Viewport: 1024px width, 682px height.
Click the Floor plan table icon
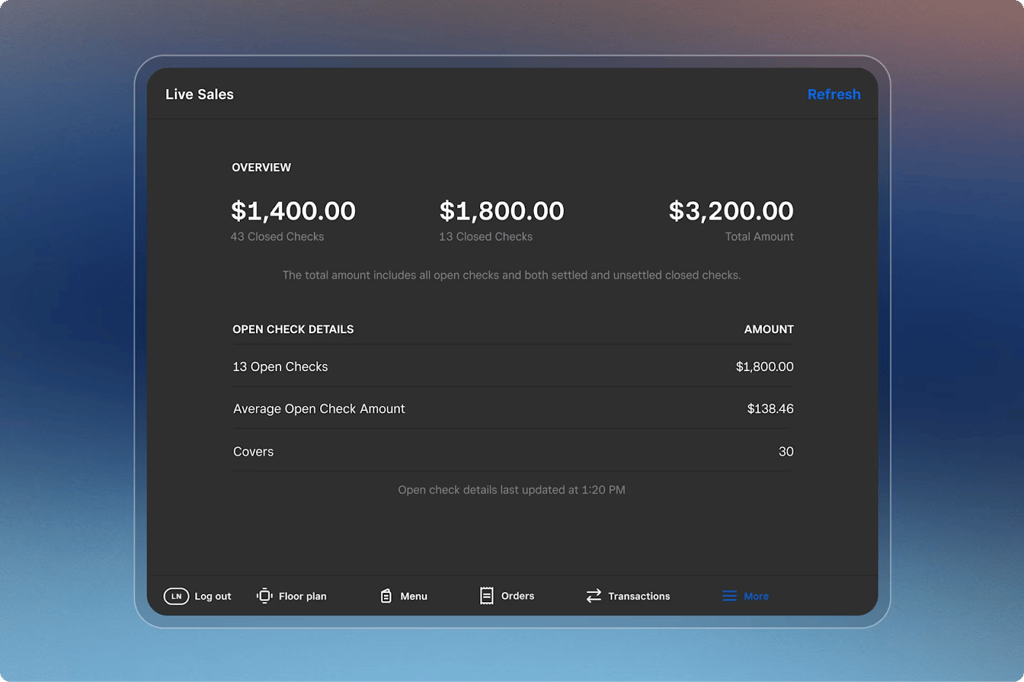tap(264, 596)
